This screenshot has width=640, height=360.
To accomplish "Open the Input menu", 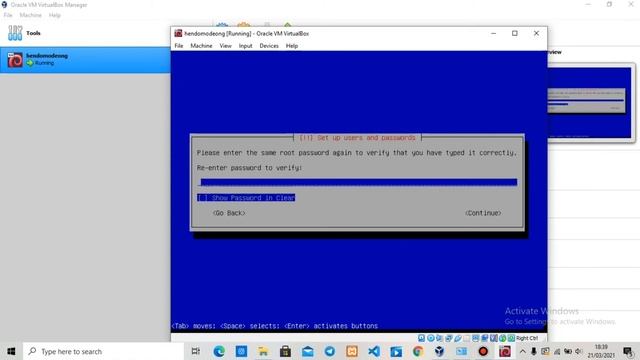I will (x=245, y=46).
